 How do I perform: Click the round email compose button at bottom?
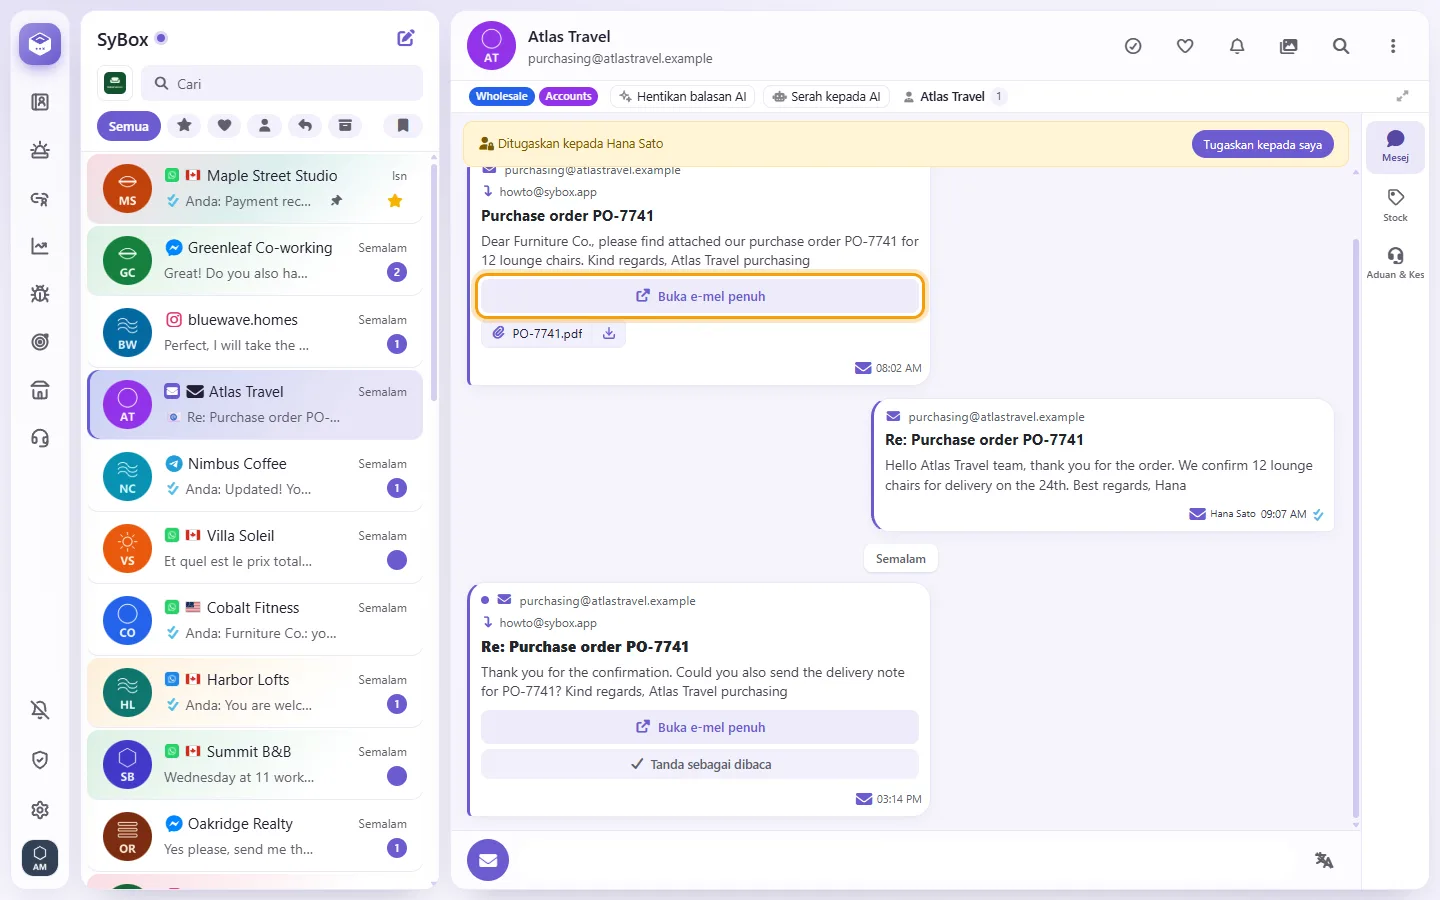pyautogui.click(x=488, y=860)
